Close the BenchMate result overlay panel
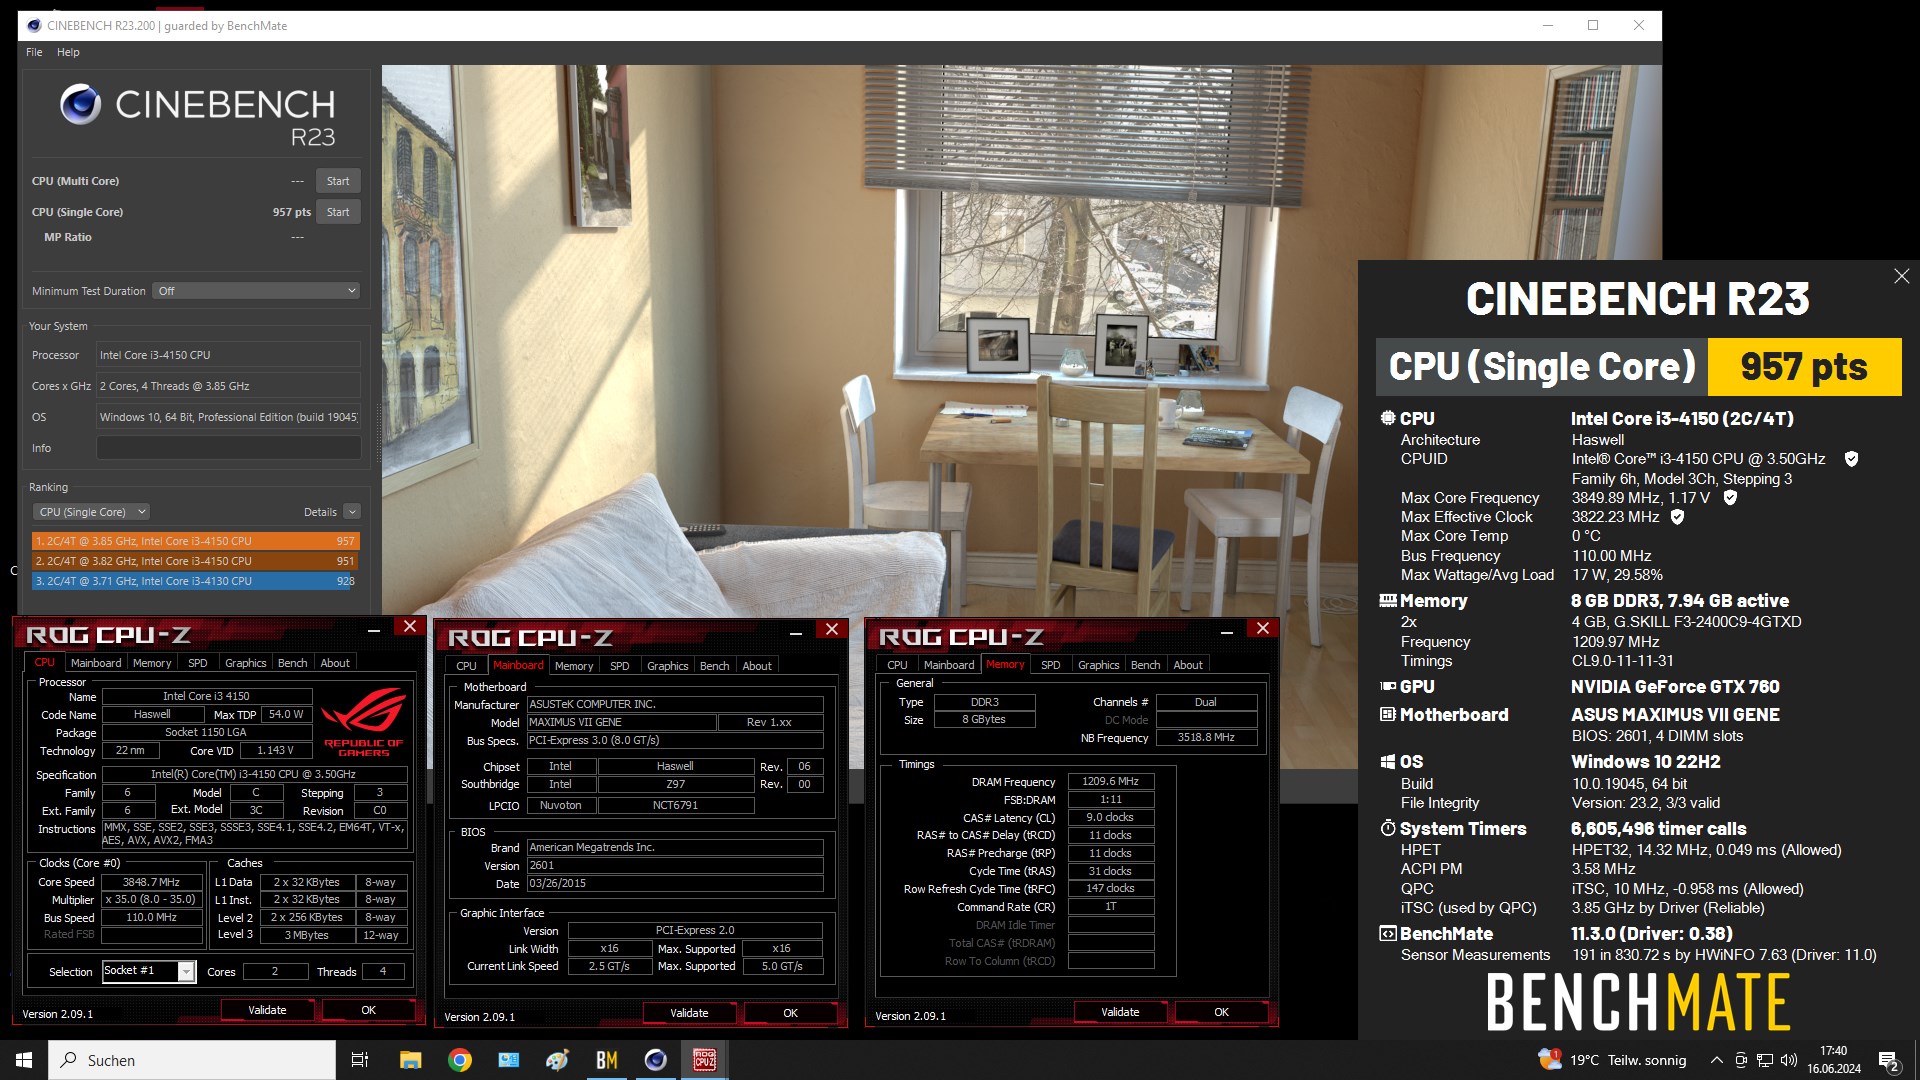 (x=1901, y=276)
